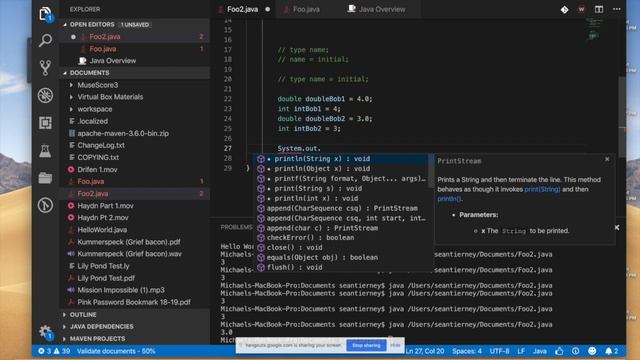Open the notifications bell in the status bar
640x360 pixels.
point(611,351)
